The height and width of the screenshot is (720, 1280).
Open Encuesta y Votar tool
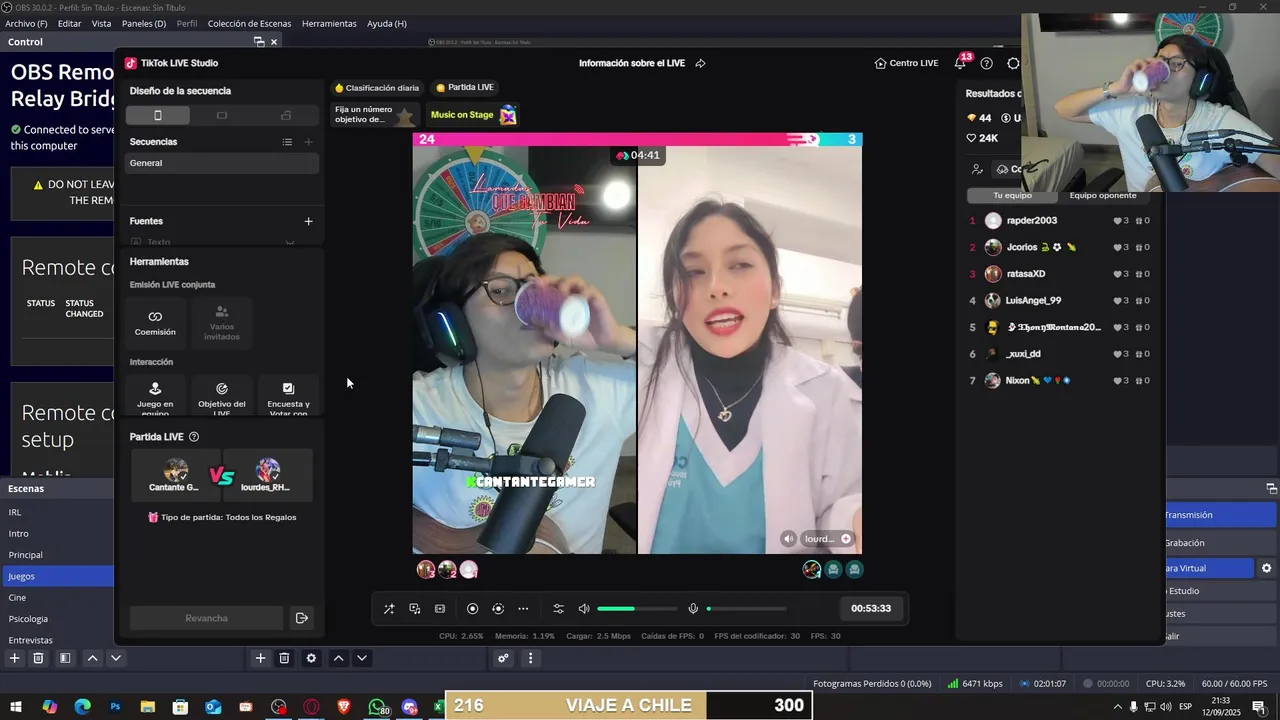point(288,396)
